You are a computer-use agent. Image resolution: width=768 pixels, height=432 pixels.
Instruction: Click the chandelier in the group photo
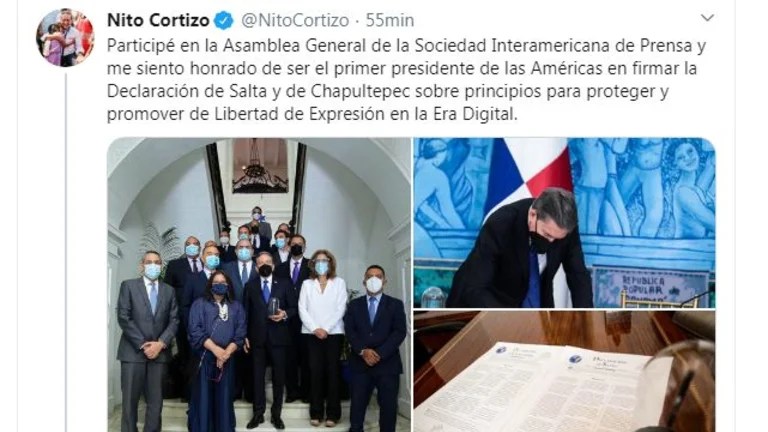tap(260, 169)
